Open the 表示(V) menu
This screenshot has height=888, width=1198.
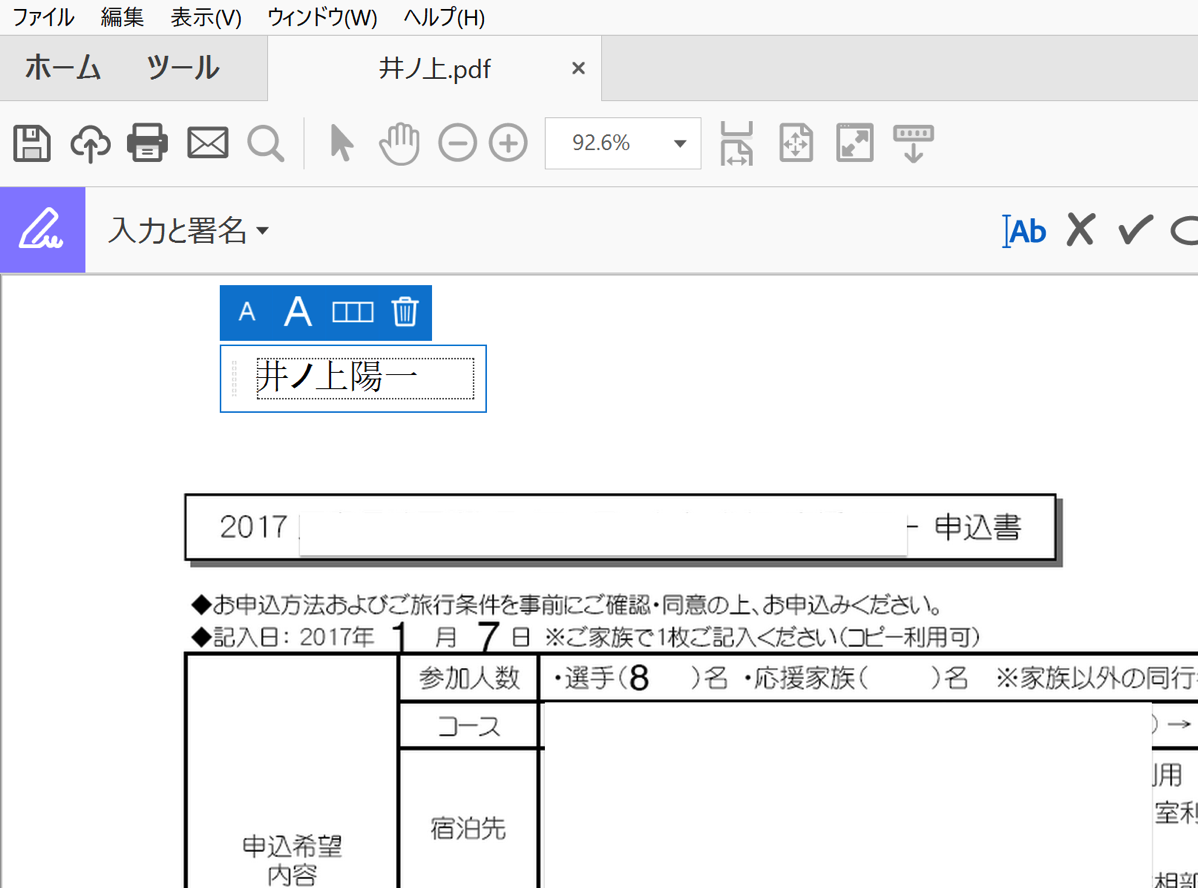pyautogui.click(x=206, y=17)
